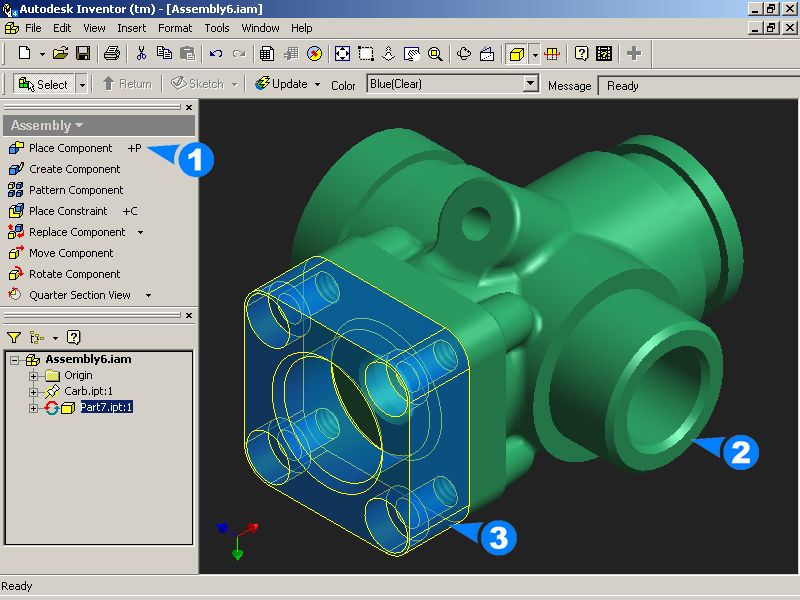Viewport: 800px width, 600px height.
Task: Click the Open file folder icon
Action: (x=60, y=53)
